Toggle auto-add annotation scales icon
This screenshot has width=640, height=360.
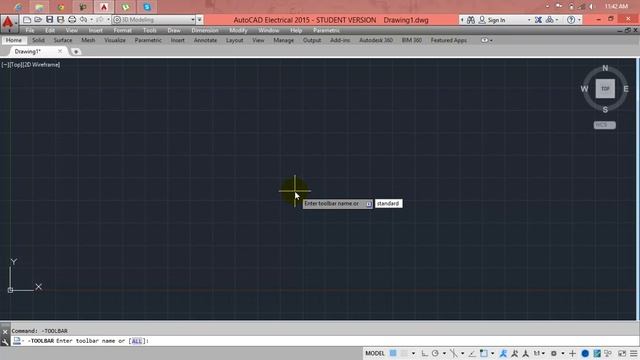pos(514,353)
